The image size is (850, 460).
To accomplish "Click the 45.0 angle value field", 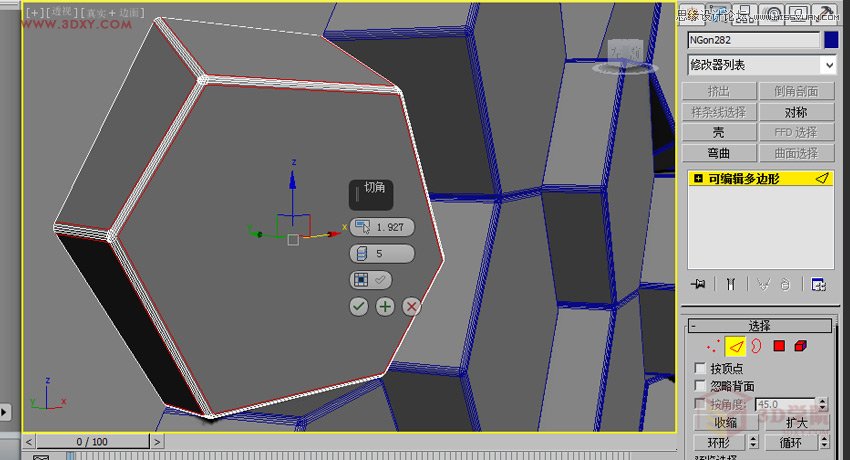I will click(x=786, y=404).
